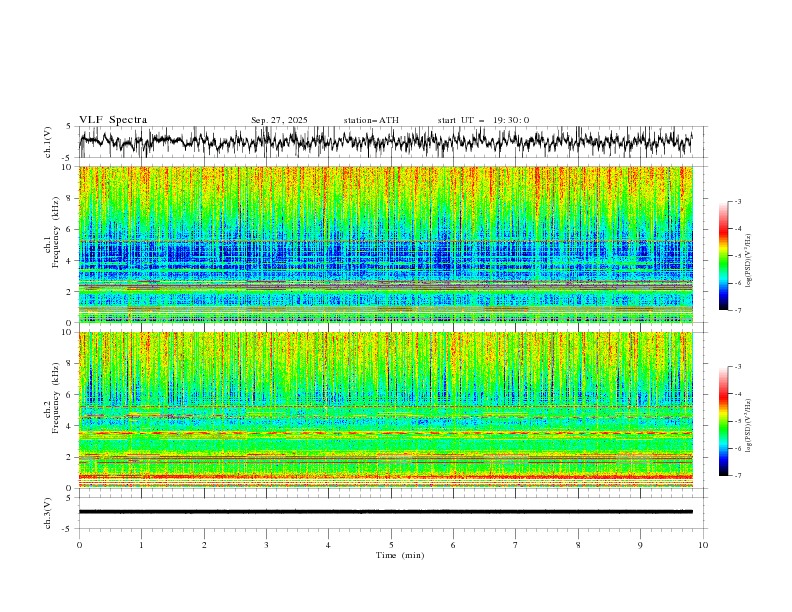The width and height of the screenshot is (792, 612).
Task: Click the lower color scale bar for ch.2
Action: coord(723,421)
